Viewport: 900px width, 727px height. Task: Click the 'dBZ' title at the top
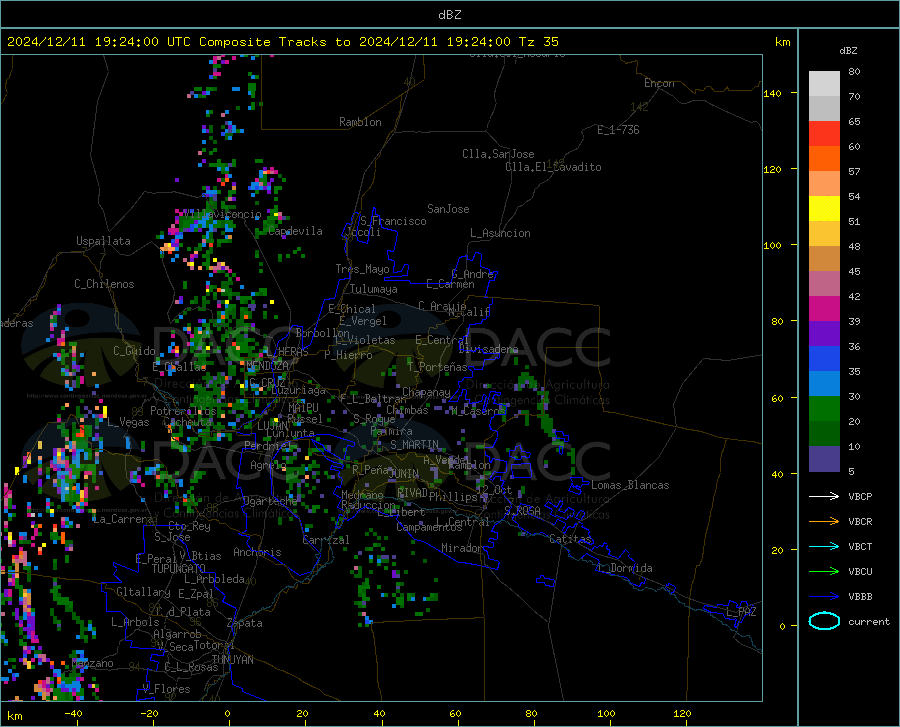click(449, 15)
